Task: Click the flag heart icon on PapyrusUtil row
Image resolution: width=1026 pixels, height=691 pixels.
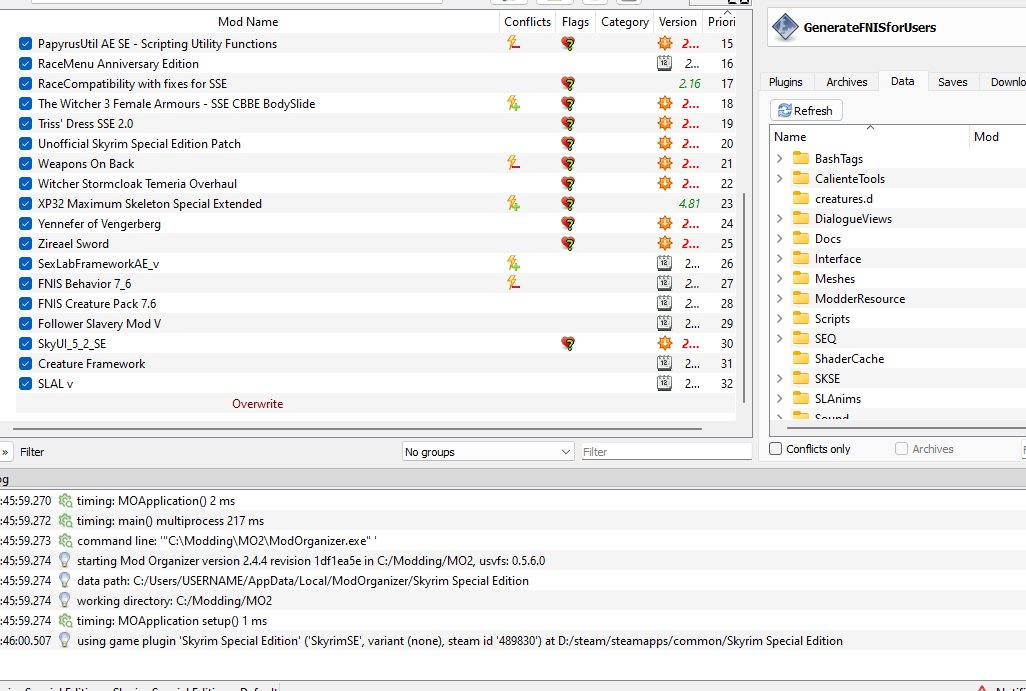Action: 568,44
